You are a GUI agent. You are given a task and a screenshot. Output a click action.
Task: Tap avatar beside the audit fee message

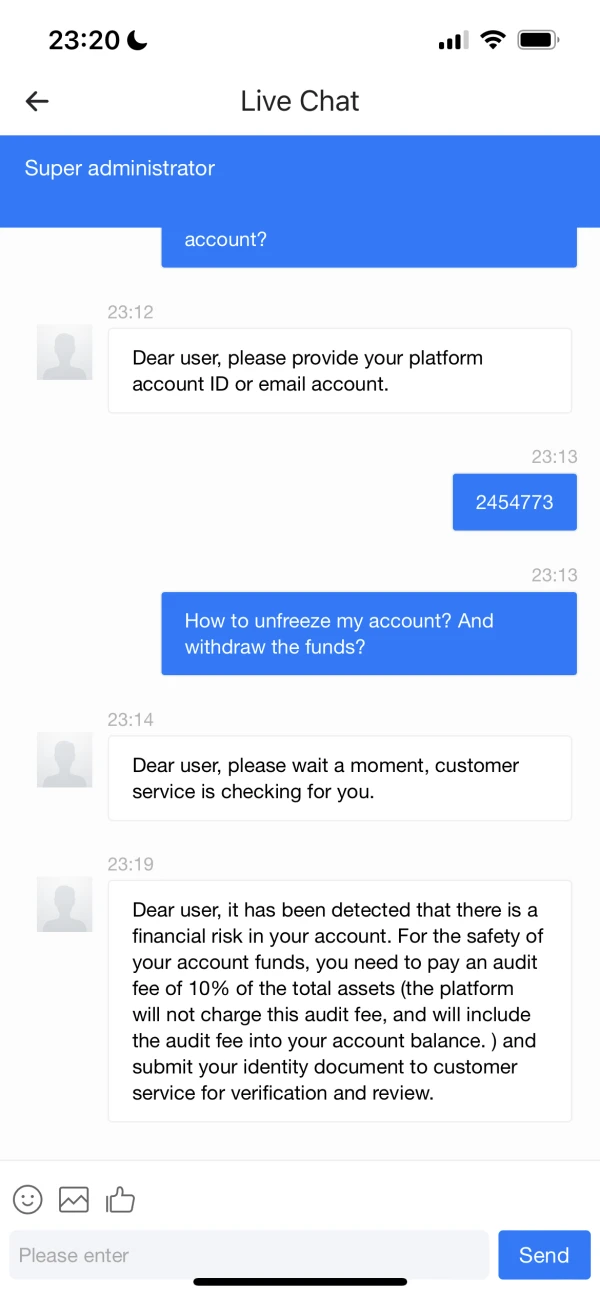point(65,905)
